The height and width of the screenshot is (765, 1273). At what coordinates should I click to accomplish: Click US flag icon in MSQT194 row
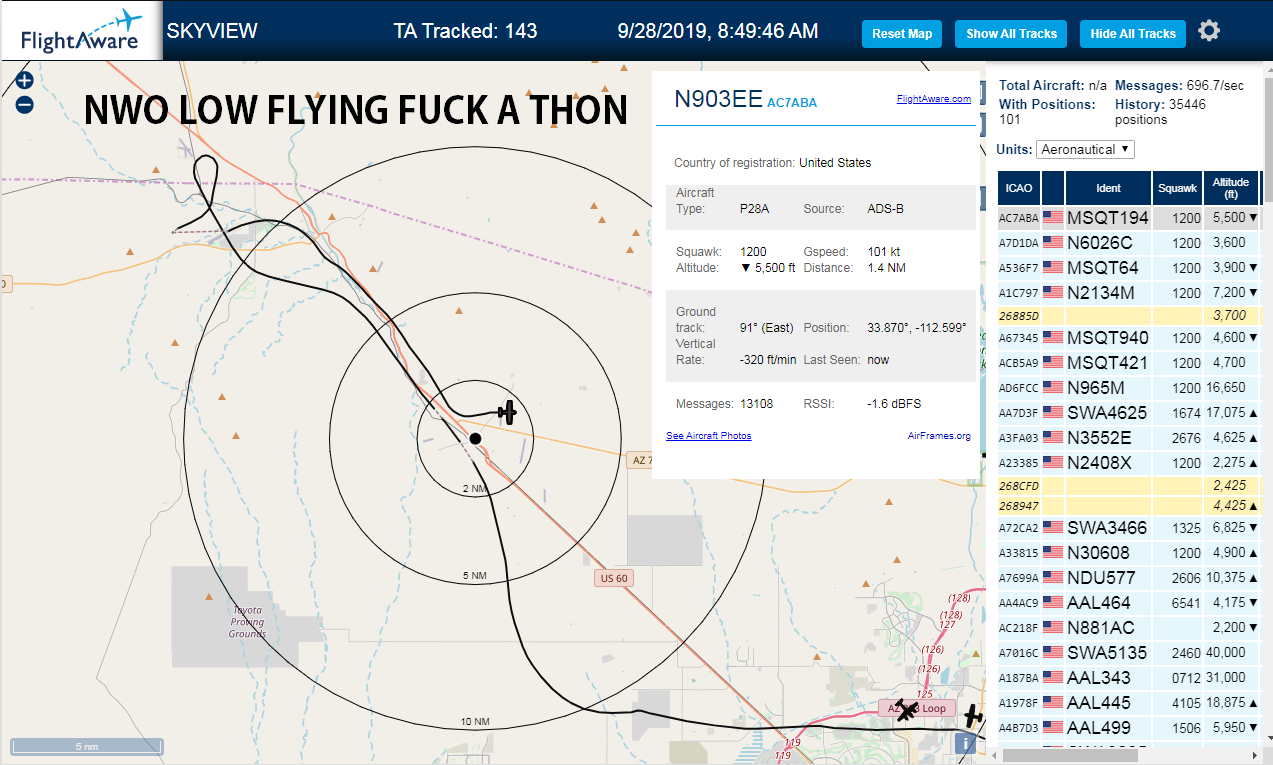[1052, 217]
